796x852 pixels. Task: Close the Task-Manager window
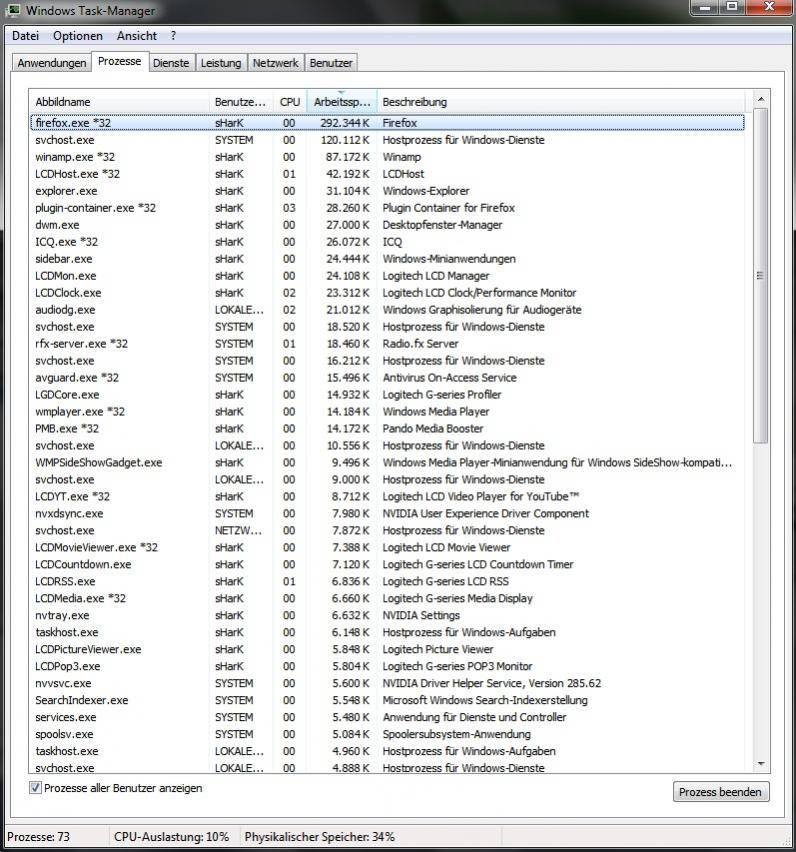point(769,7)
